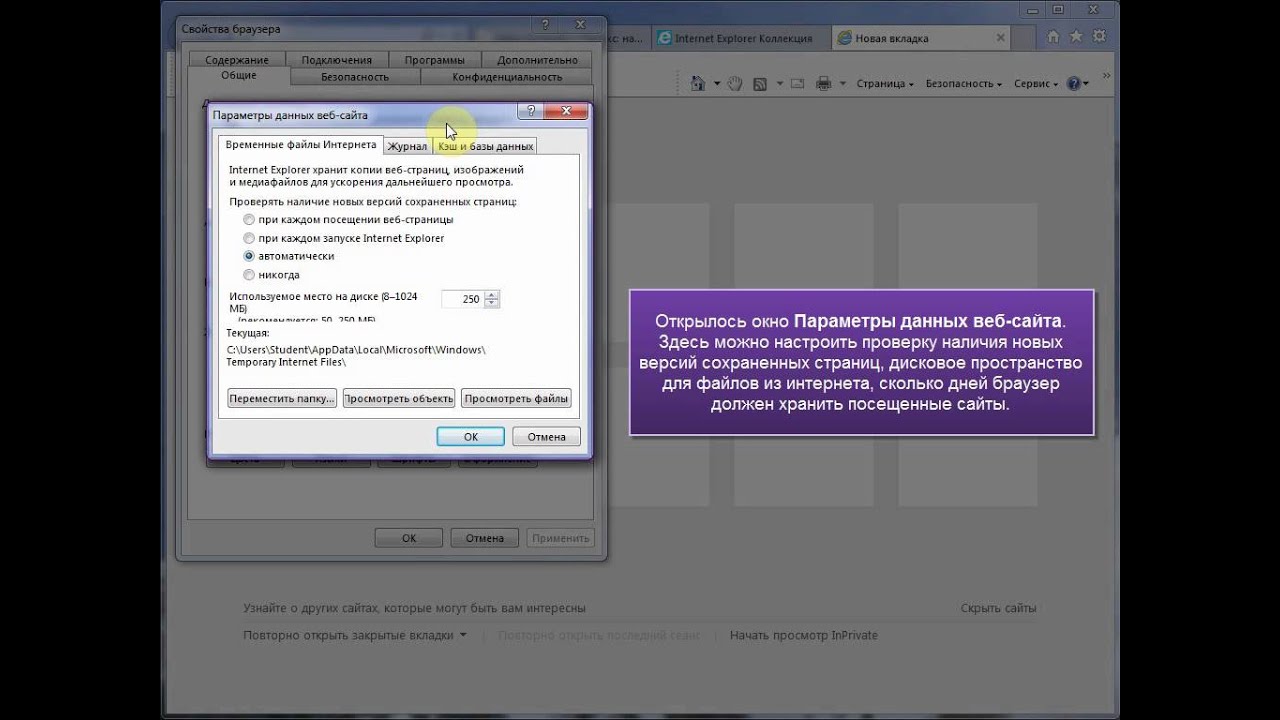Open the Дополнительно tab
The height and width of the screenshot is (720, 1280).
coord(537,60)
